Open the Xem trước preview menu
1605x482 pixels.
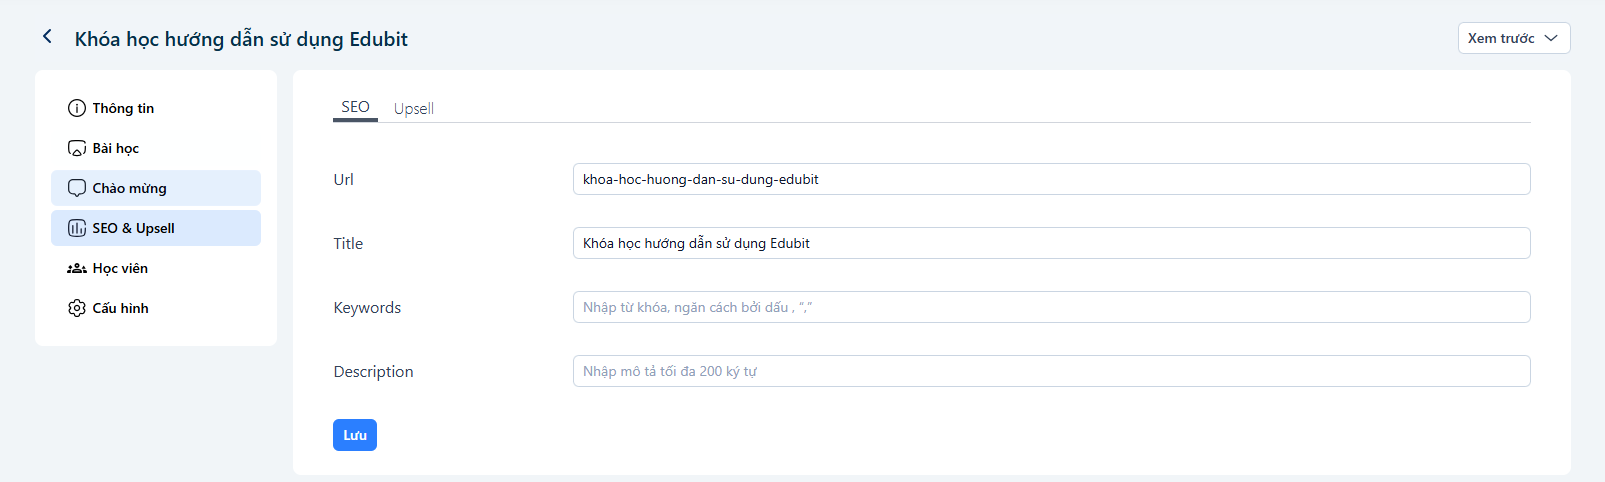1514,38
